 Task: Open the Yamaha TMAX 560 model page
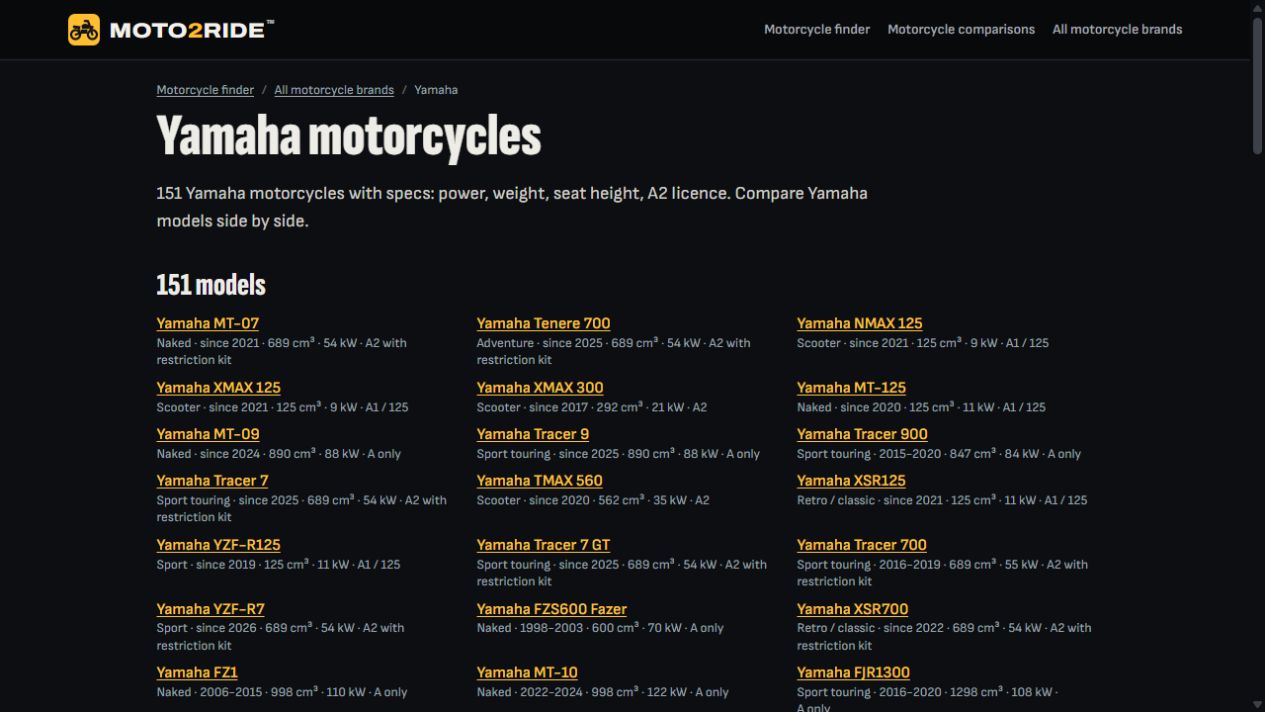539,480
